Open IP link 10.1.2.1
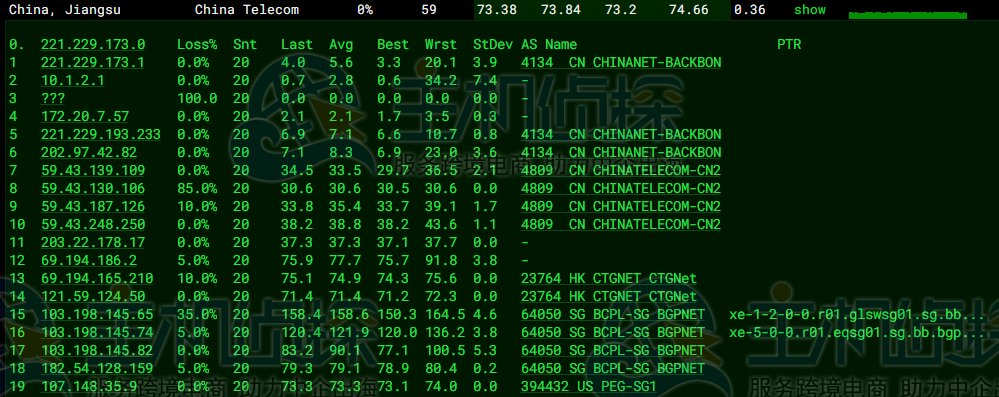This screenshot has width=999, height=397. 73,80
